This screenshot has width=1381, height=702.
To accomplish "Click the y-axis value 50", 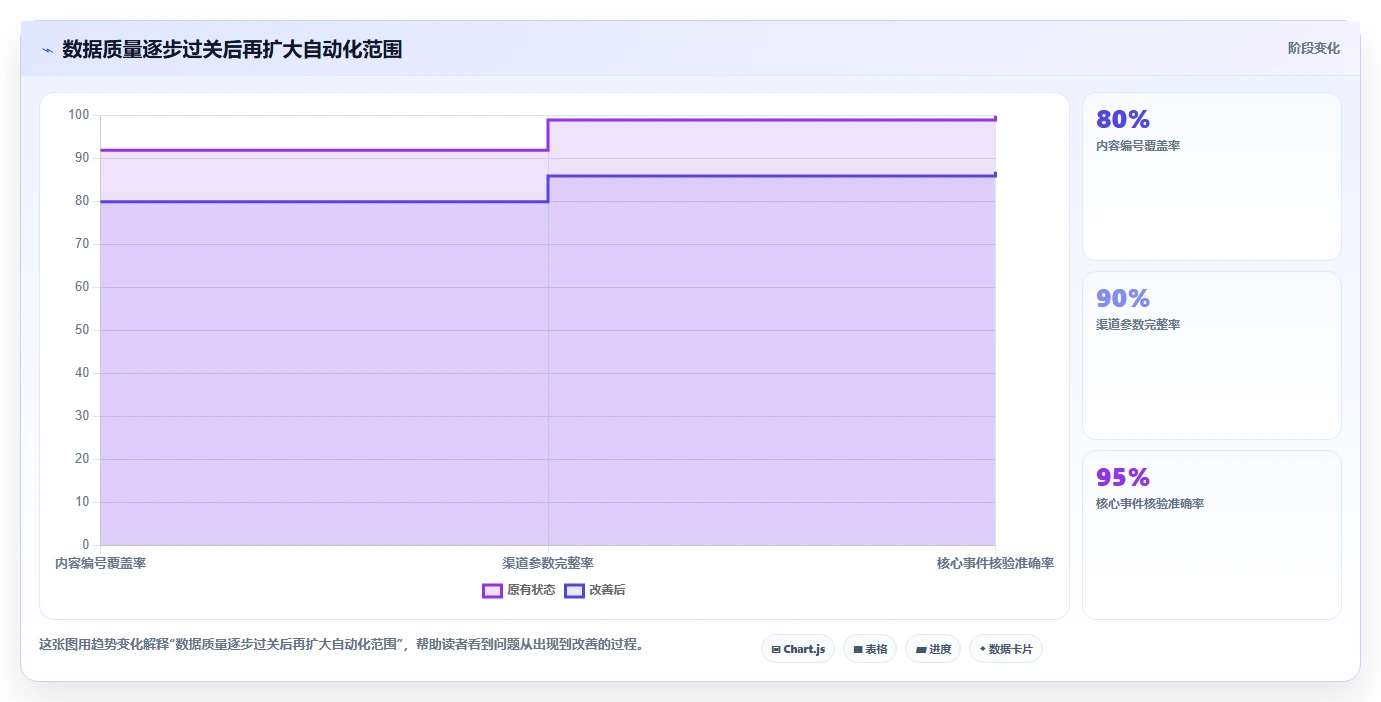I will [82, 330].
